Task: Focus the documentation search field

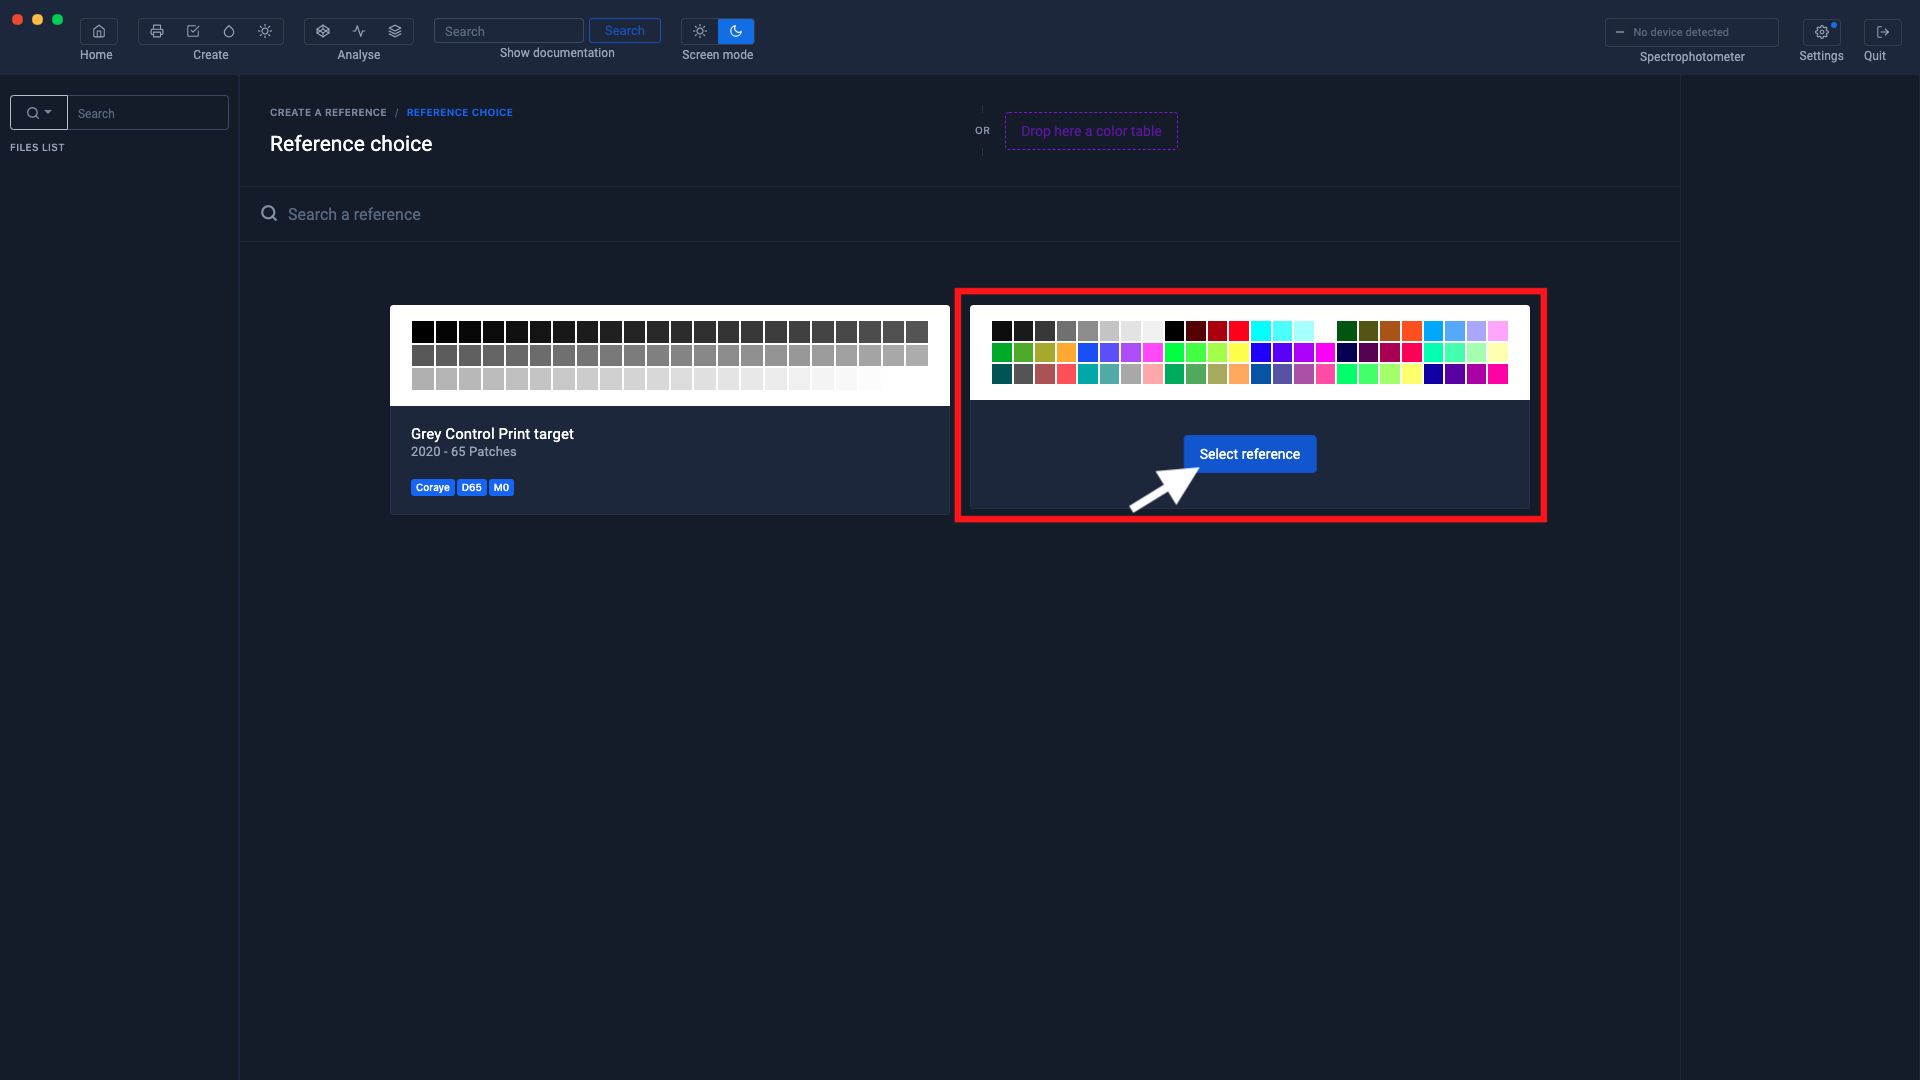Action: coord(509,31)
